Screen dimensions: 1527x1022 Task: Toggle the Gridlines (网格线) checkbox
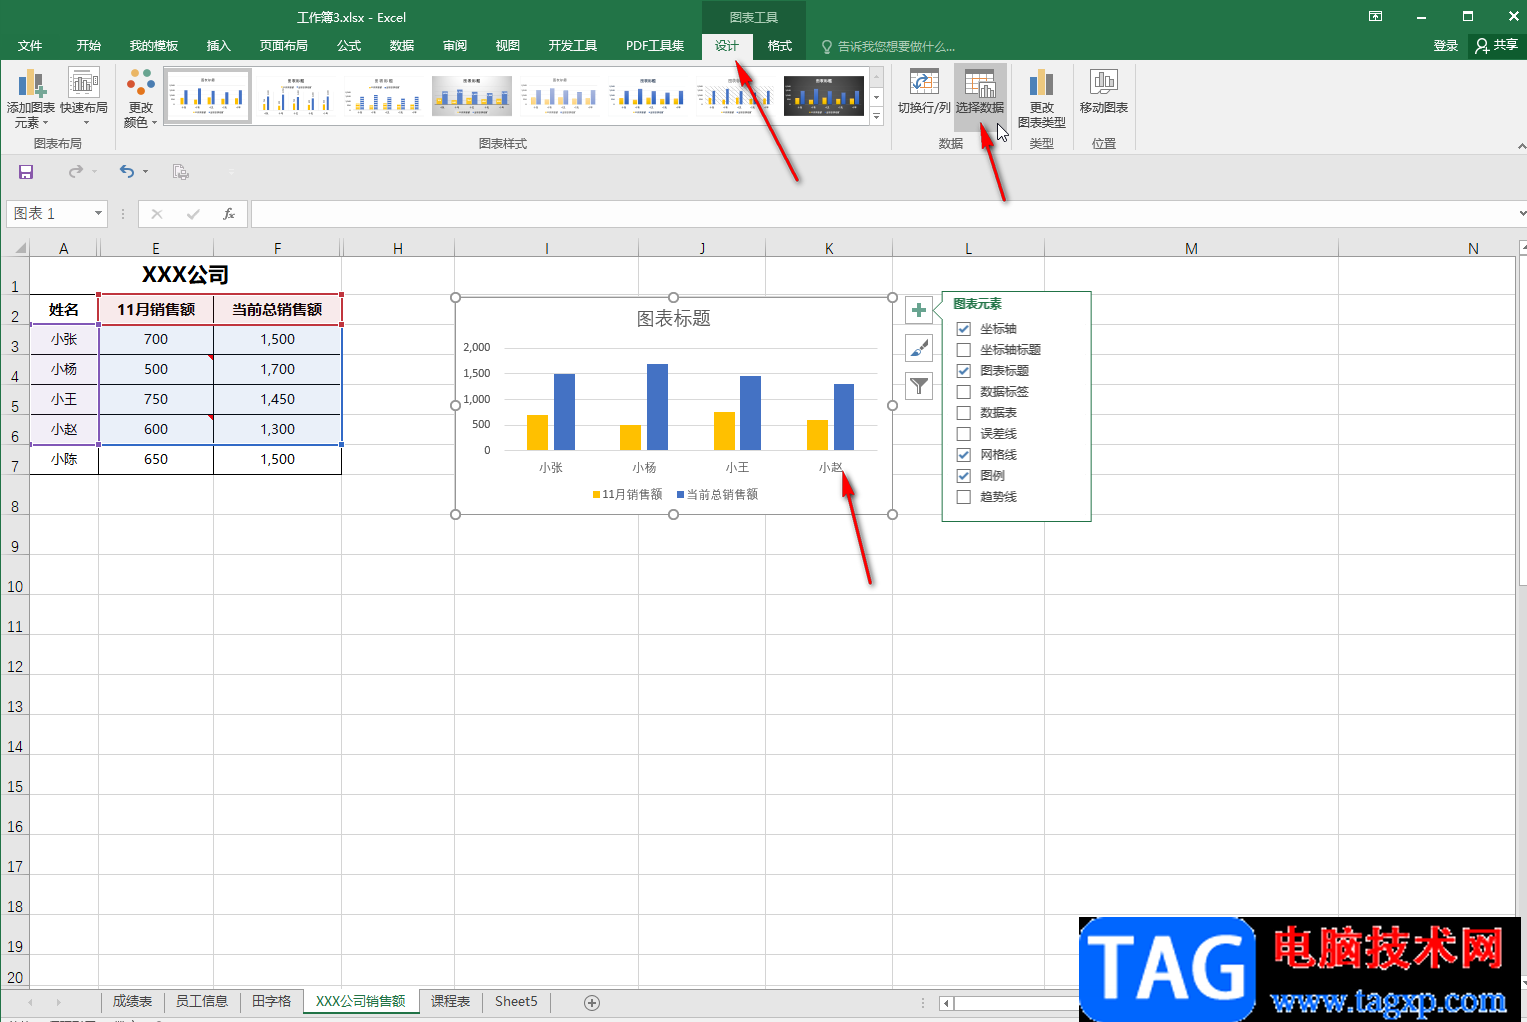point(964,455)
